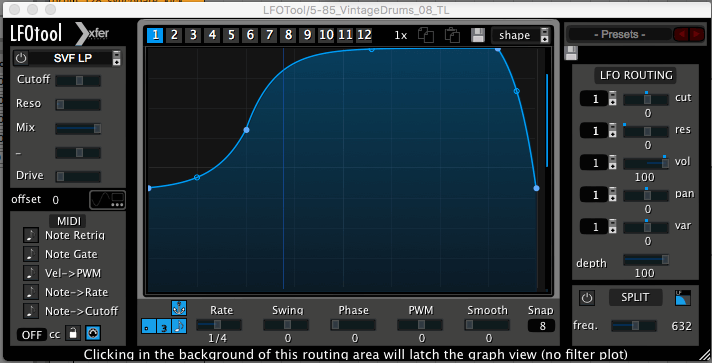Click the Rate slider

(x=219, y=325)
